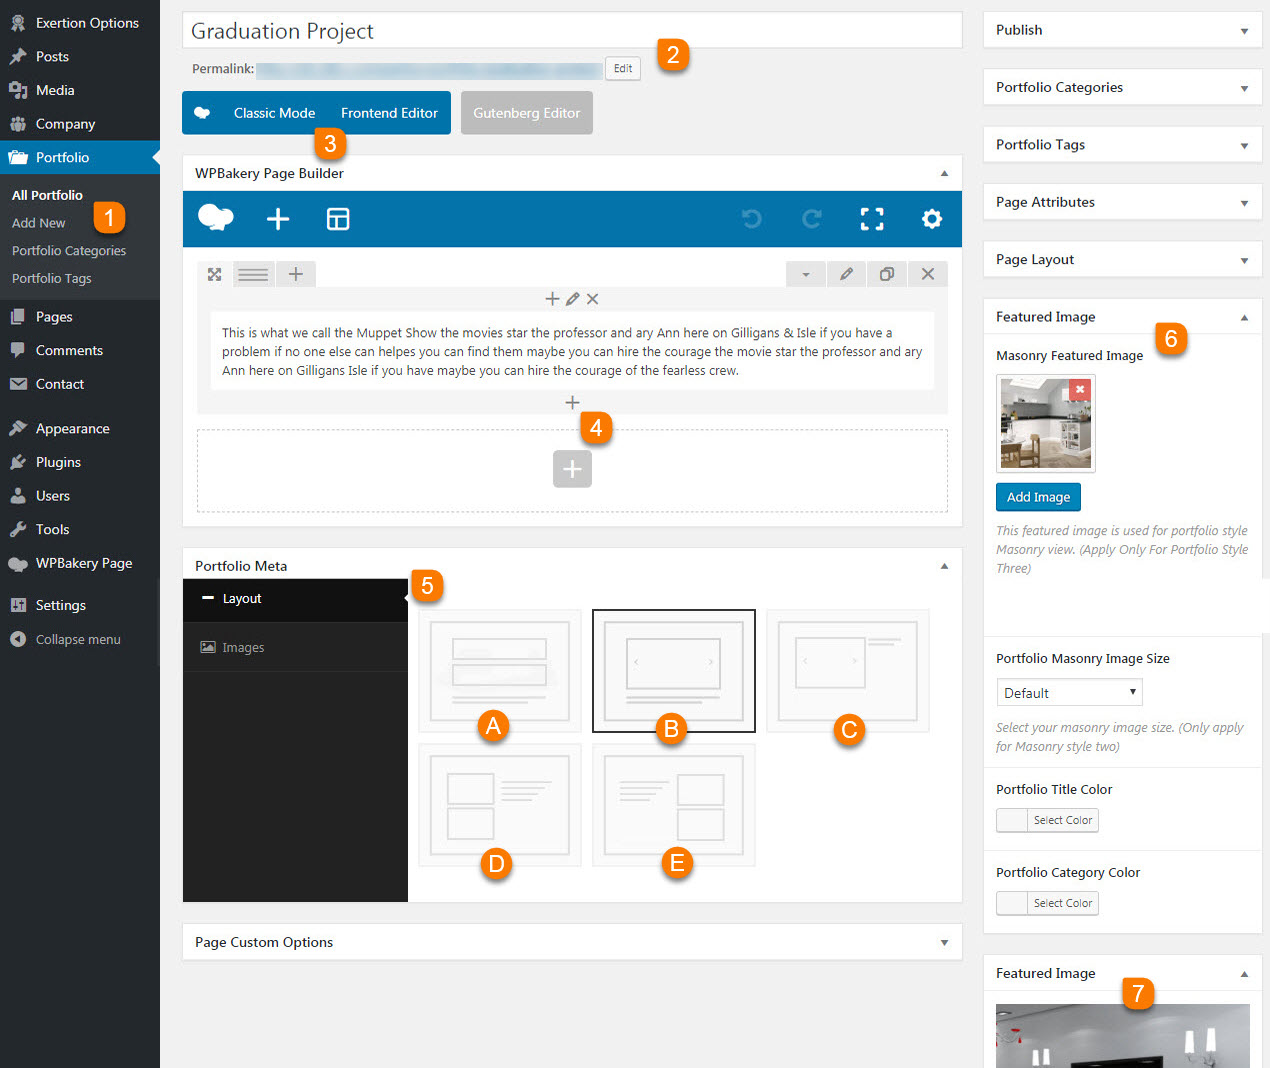Toggle WPBakery fullscreen mode icon
The width and height of the screenshot is (1270, 1068).
click(x=872, y=219)
